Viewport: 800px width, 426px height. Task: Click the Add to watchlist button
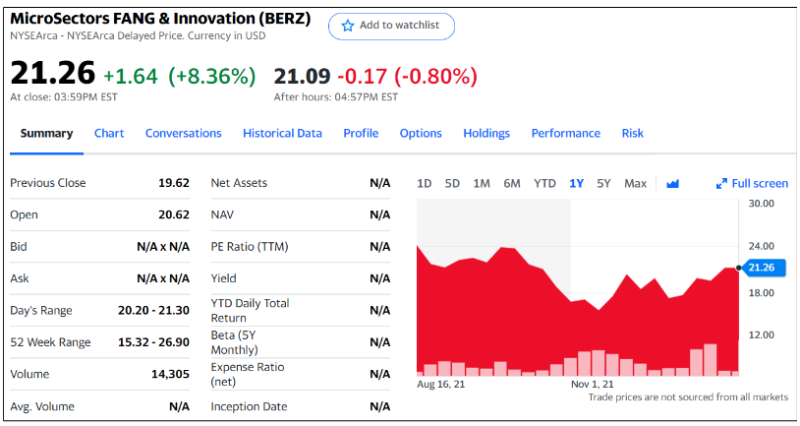coord(391,26)
